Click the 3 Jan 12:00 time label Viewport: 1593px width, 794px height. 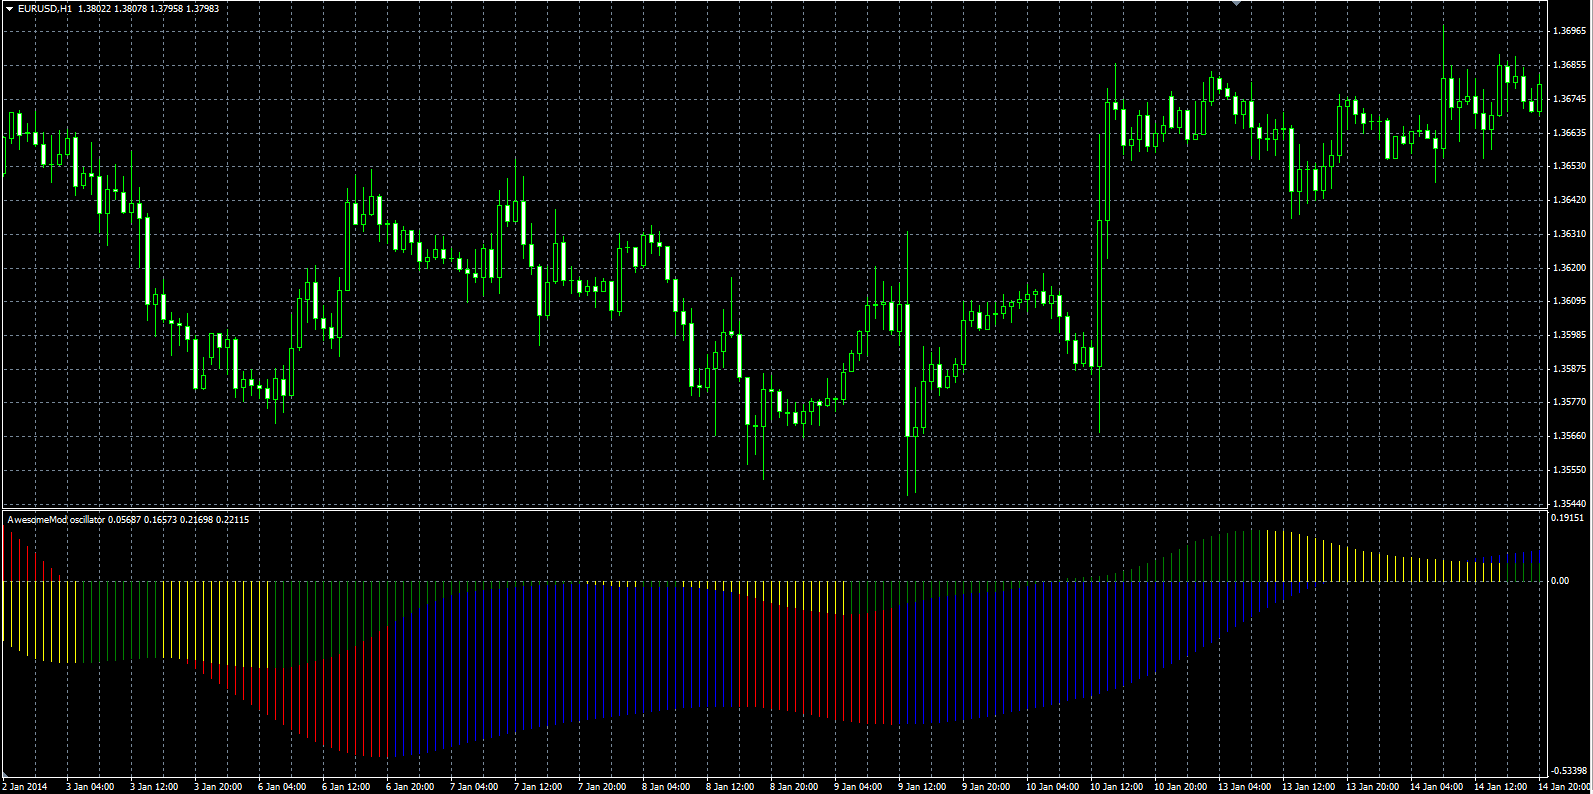tap(154, 787)
